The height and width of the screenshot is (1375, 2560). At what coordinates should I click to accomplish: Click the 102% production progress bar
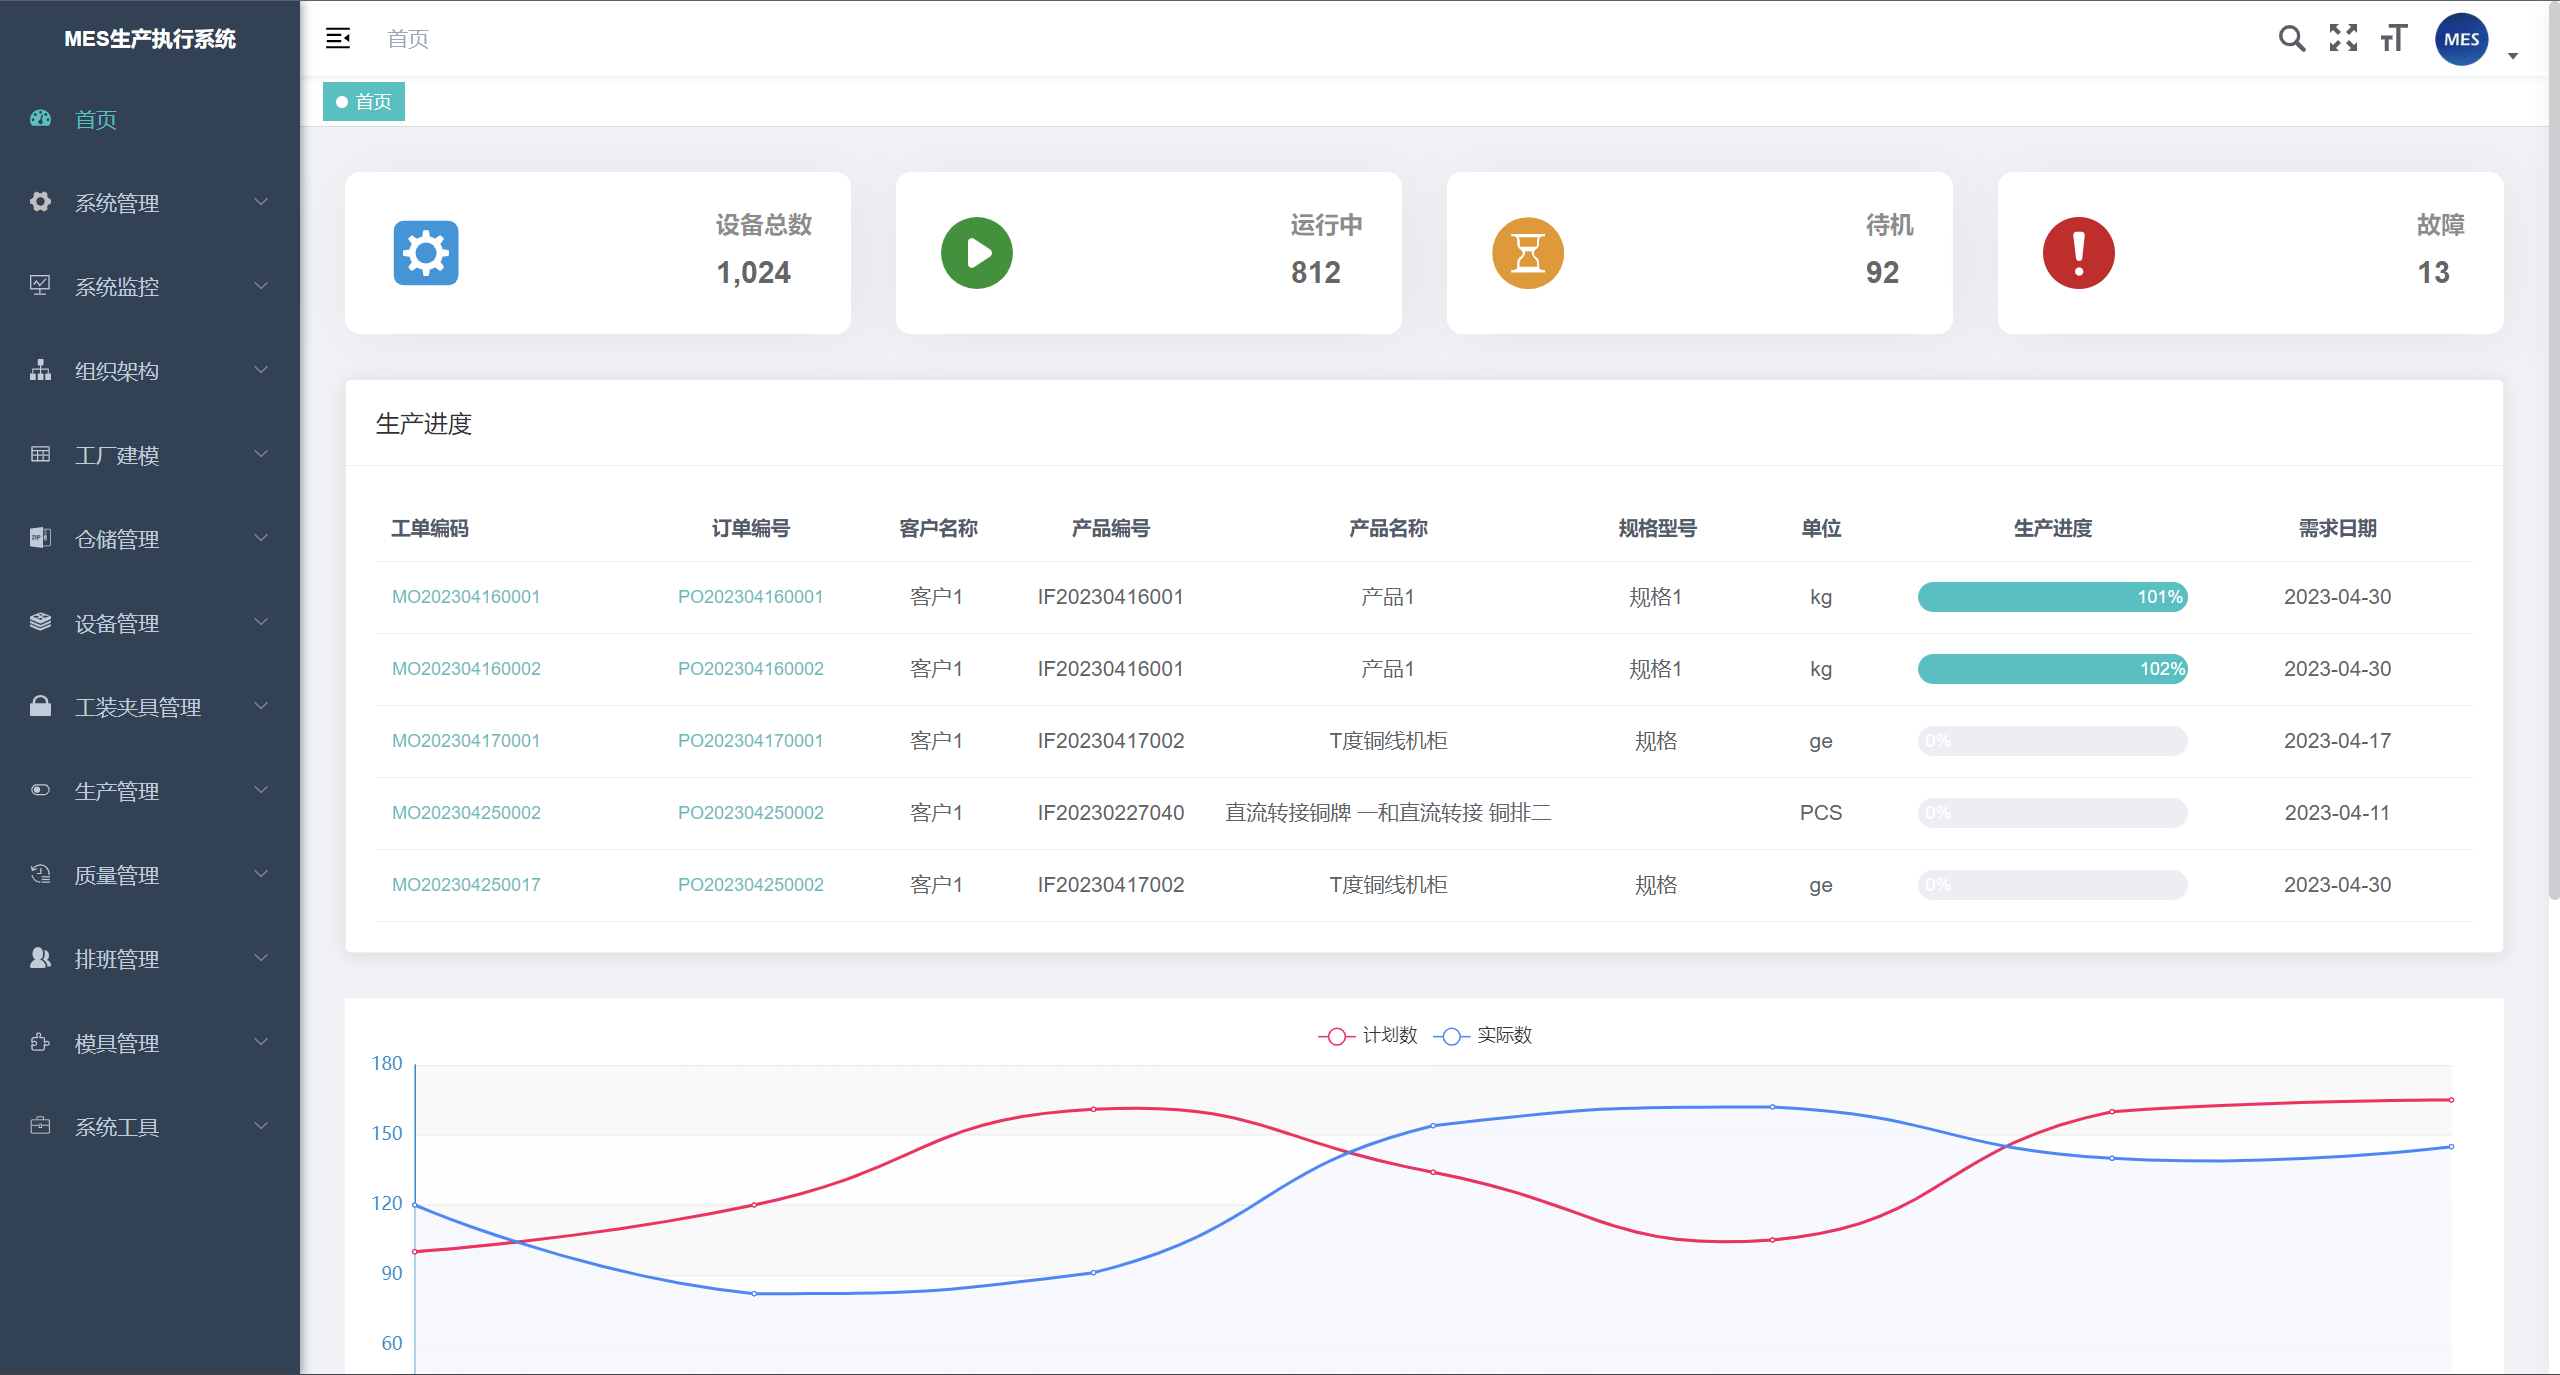click(2052, 669)
